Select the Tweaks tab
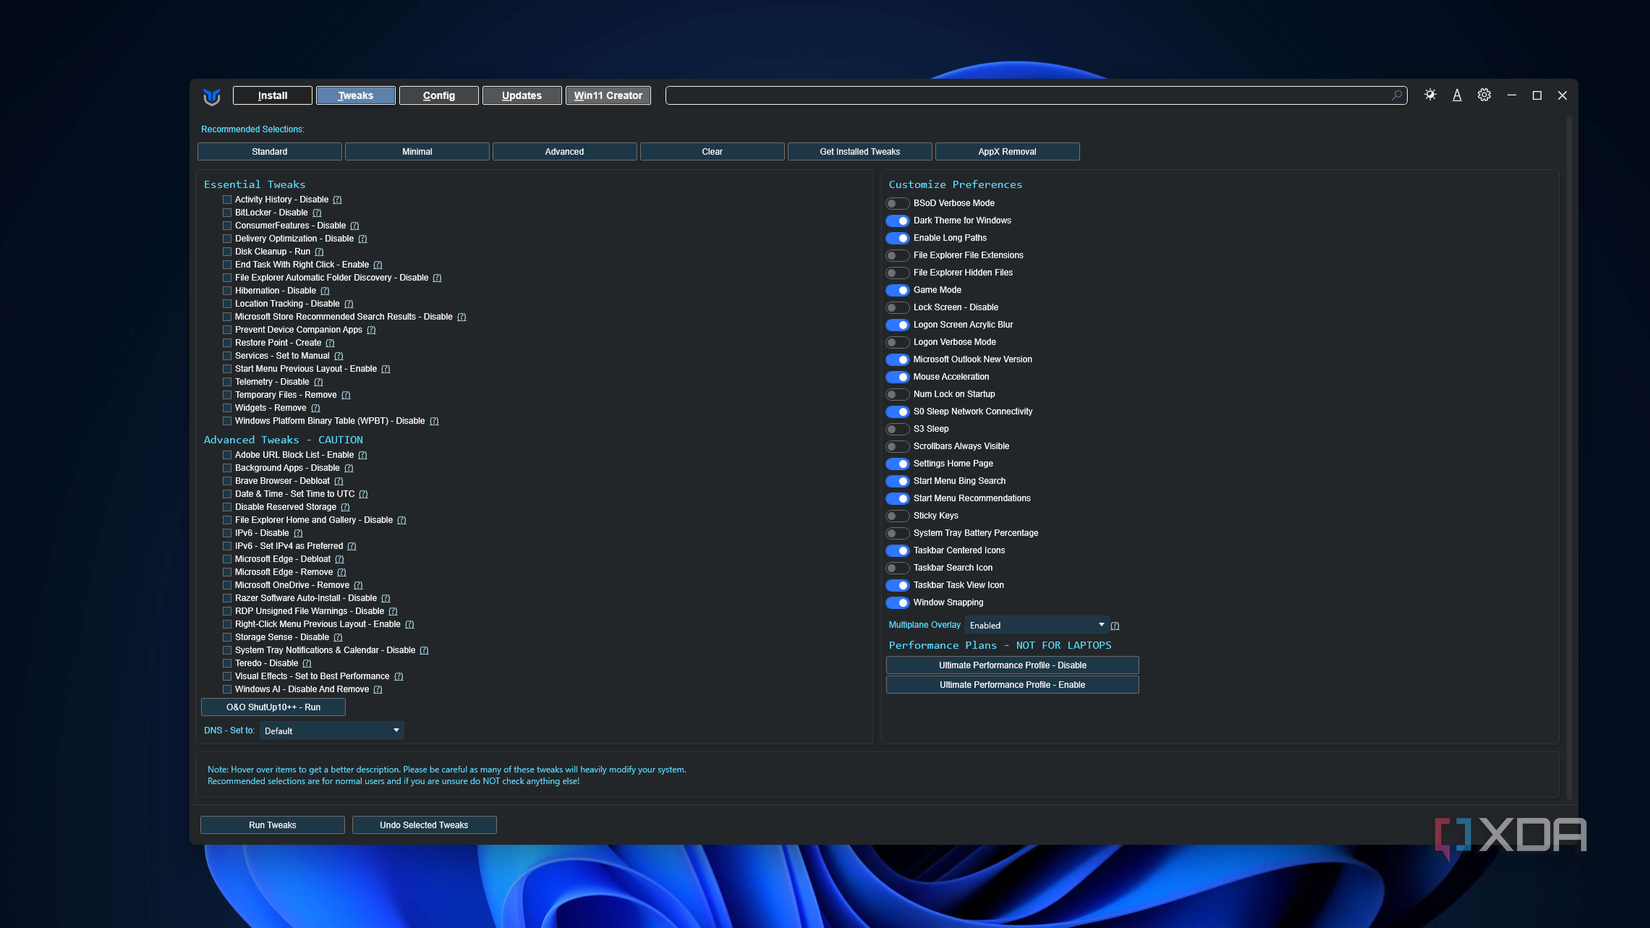 [356, 95]
